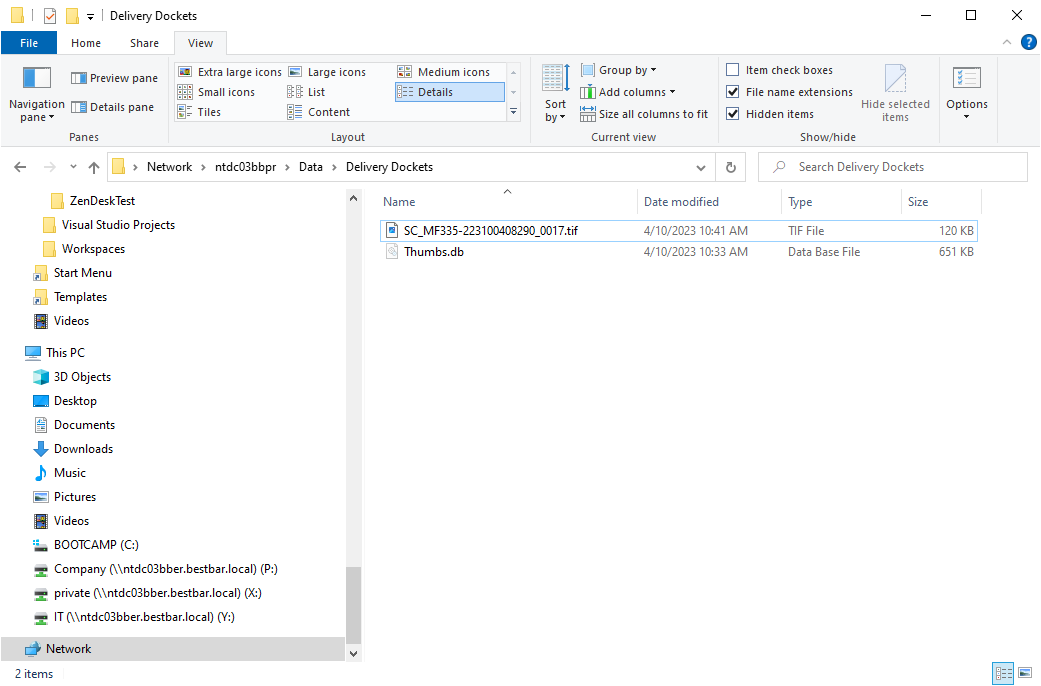The height and width of the screenshot is (686, 1041).
Task: Open the File menu
Action: coord(29,43)
